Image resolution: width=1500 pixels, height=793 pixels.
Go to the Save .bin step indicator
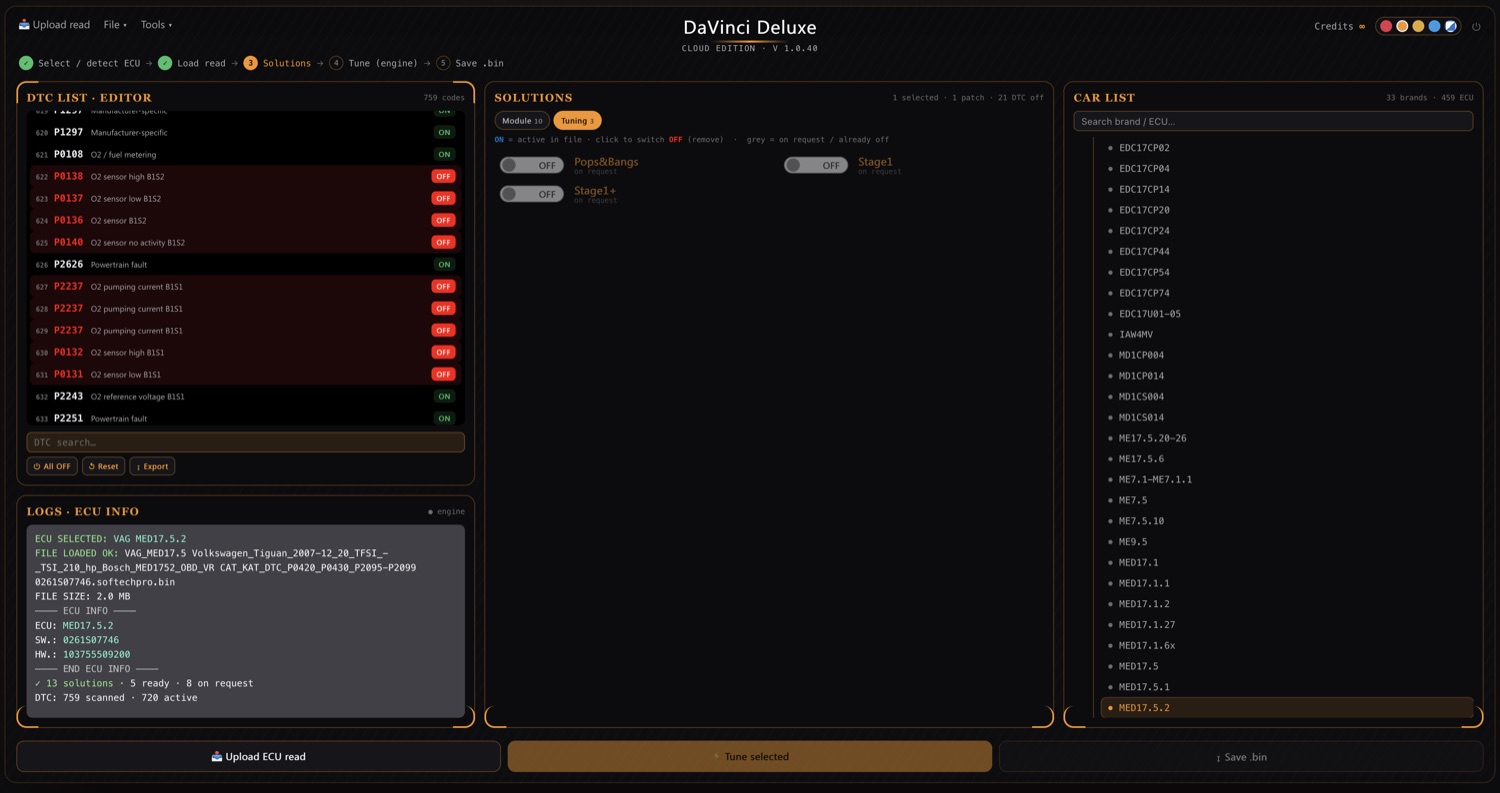click(x=470, y=63)
